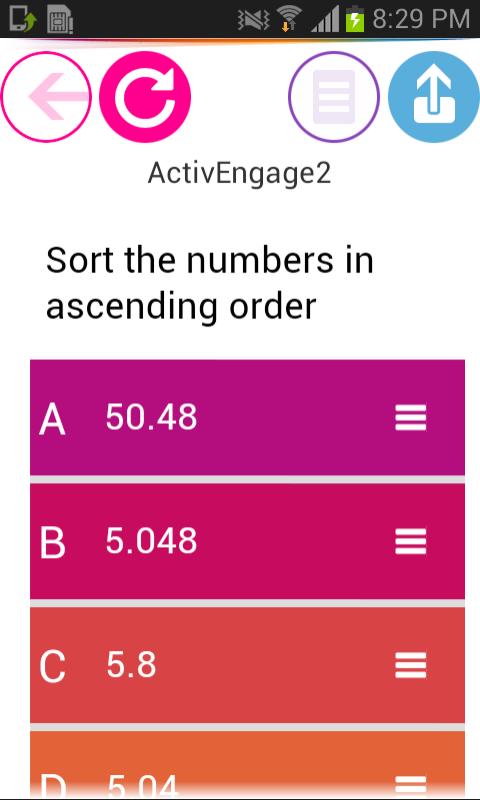
Task: Tap the Wi-Fi icon in status bar
Action: [x=288, y=18]
